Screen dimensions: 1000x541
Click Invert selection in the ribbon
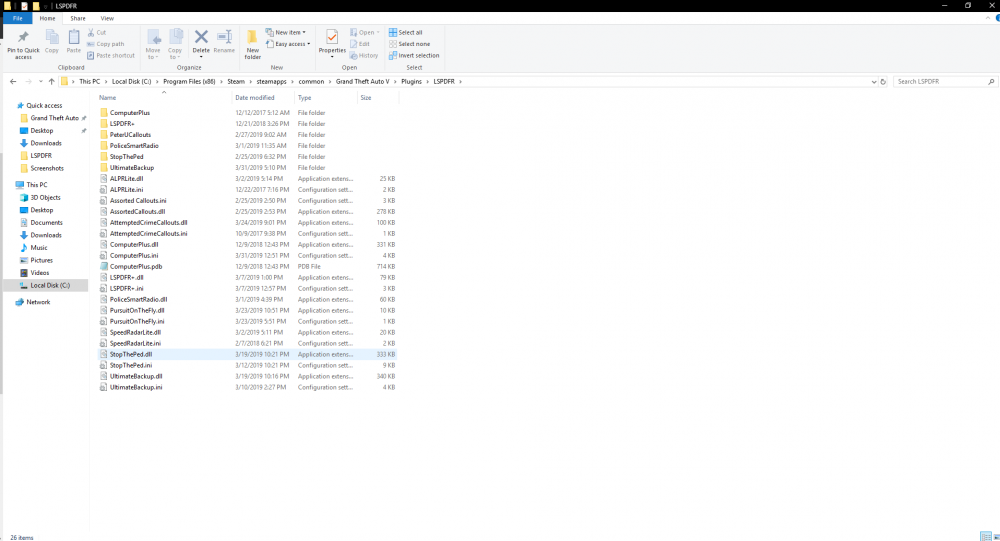tap(414, 56)
